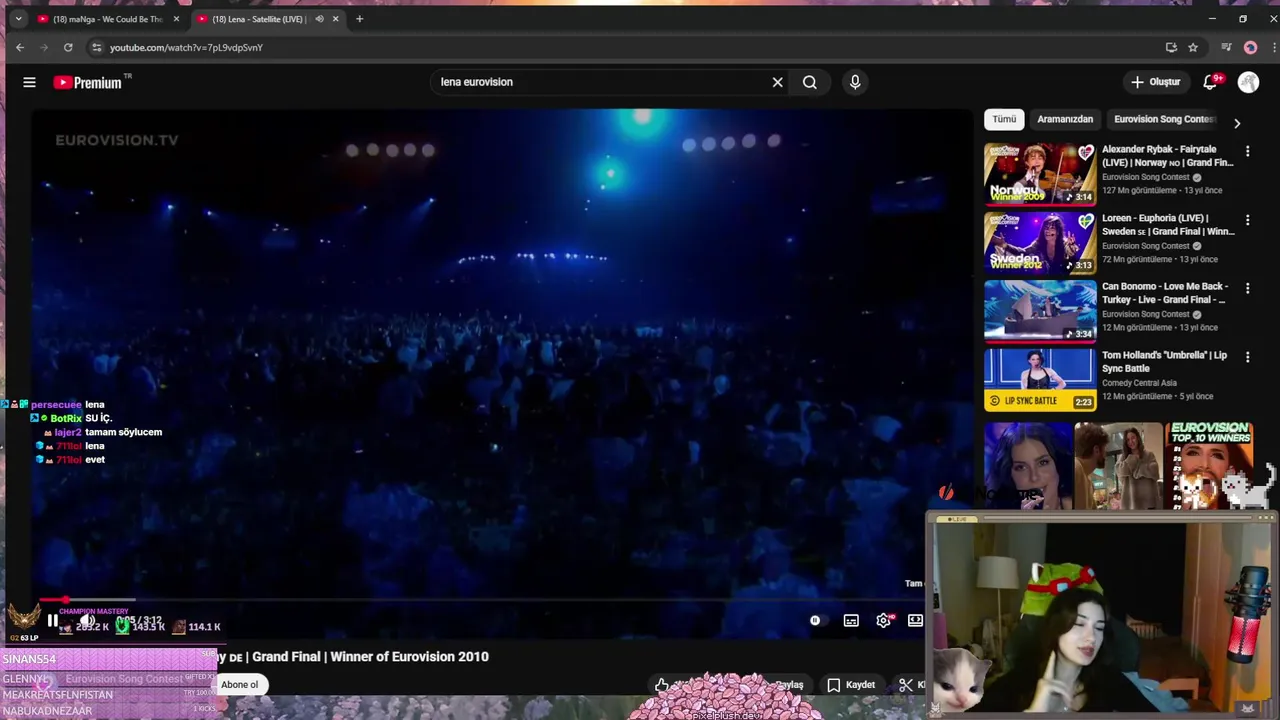Open the Loreen Euphoria Sweden thumbnail
Image resolution: width=1280 pixels, height=720 pixels.
[1040, 242]
